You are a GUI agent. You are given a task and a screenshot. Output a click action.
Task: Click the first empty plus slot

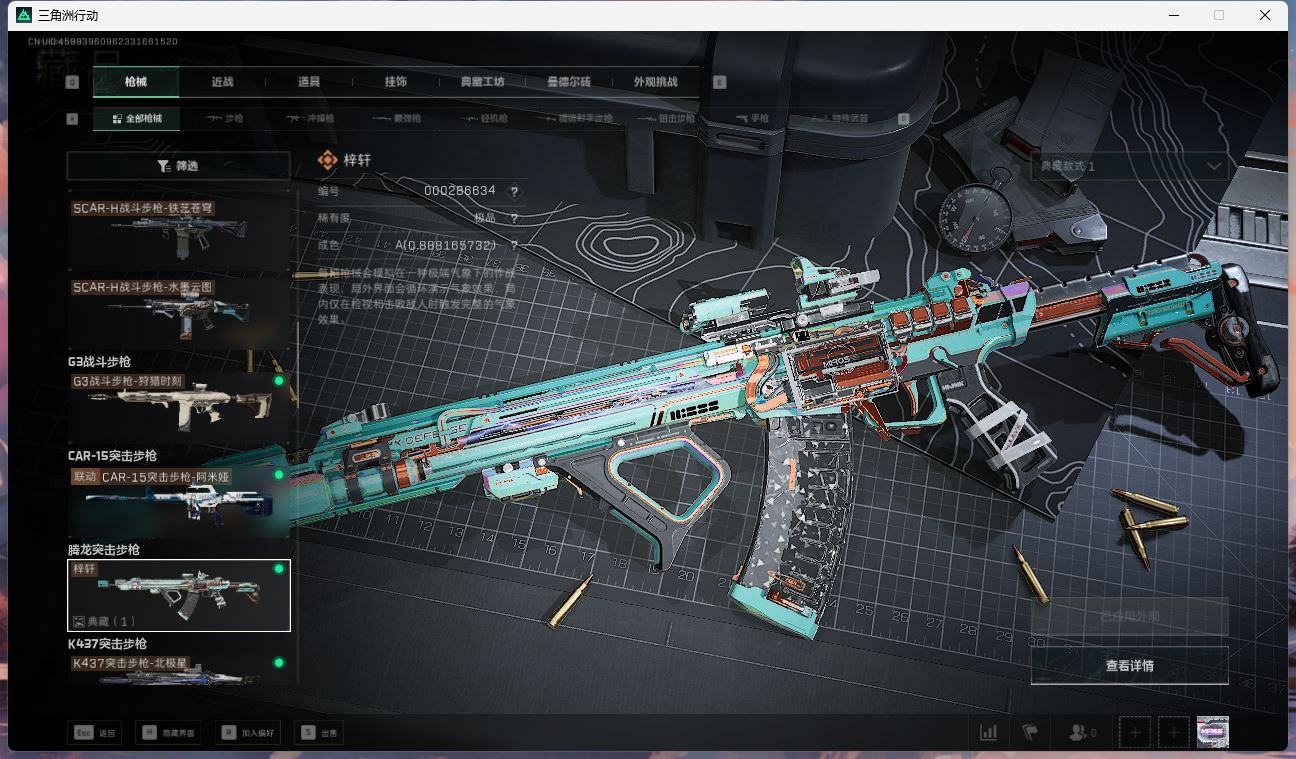click(1135, 733)
